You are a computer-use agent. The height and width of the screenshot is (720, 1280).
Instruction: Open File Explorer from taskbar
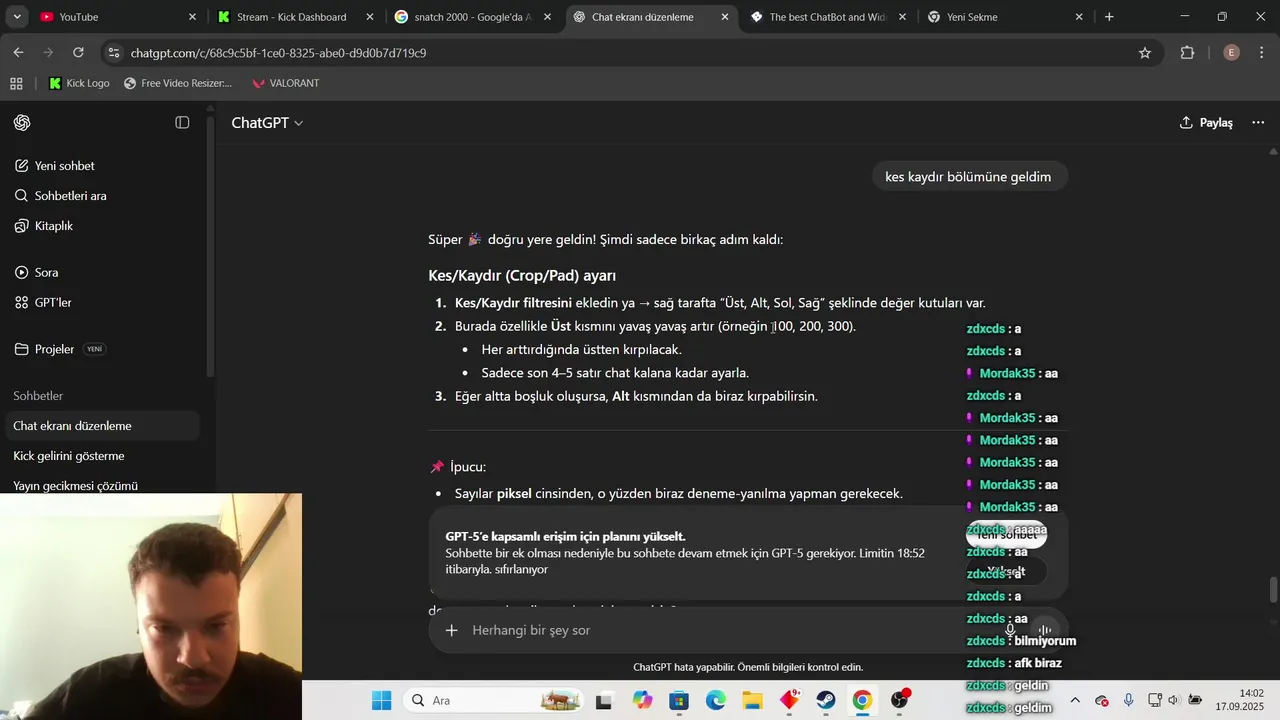pyautogui.click(x=752, y=701)
